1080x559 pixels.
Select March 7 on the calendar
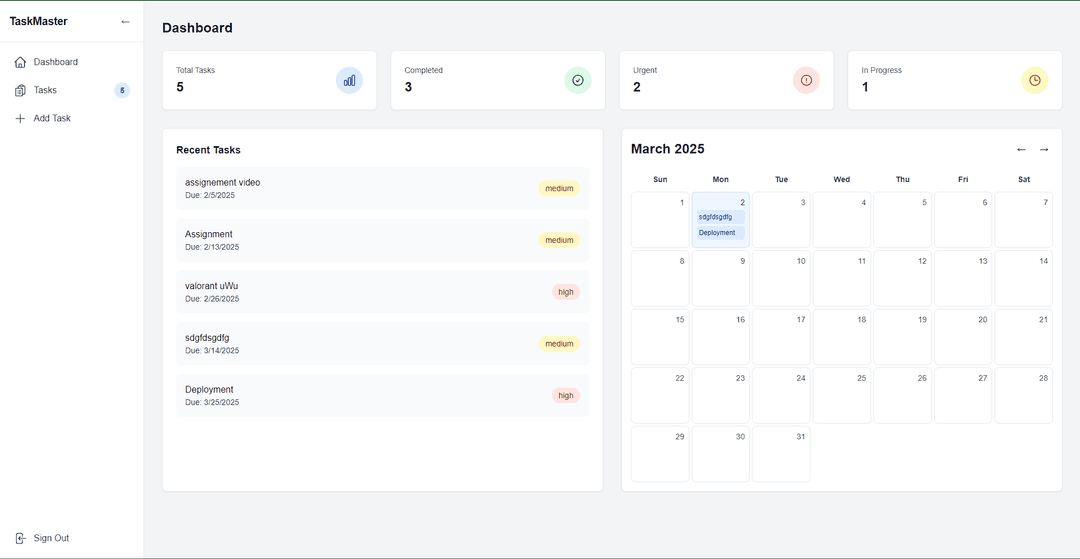[x=1024, y=220]
